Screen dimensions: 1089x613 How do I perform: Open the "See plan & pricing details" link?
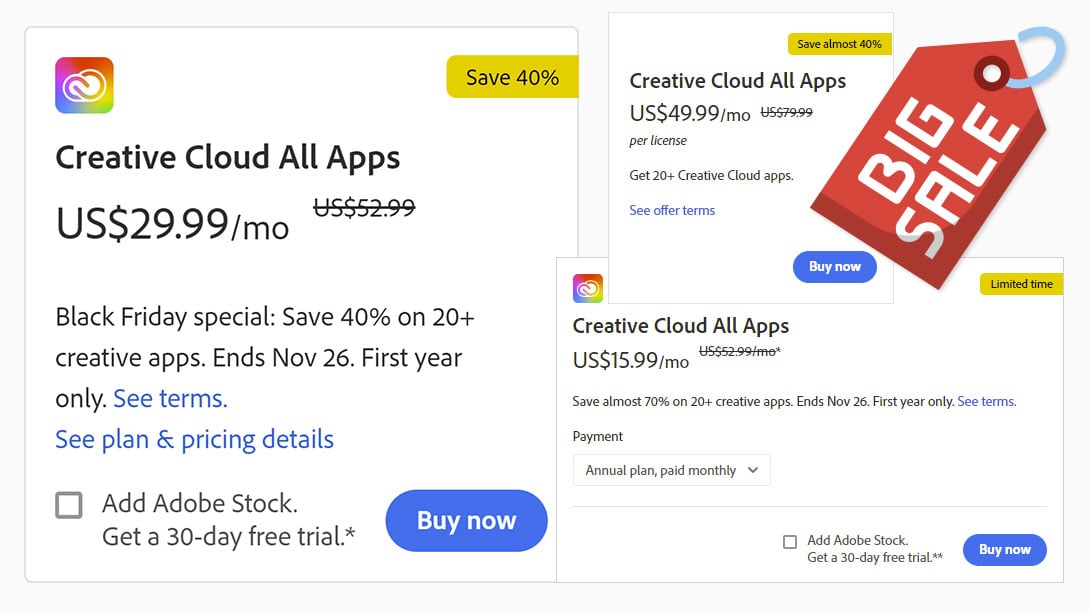tap(194, 439)
